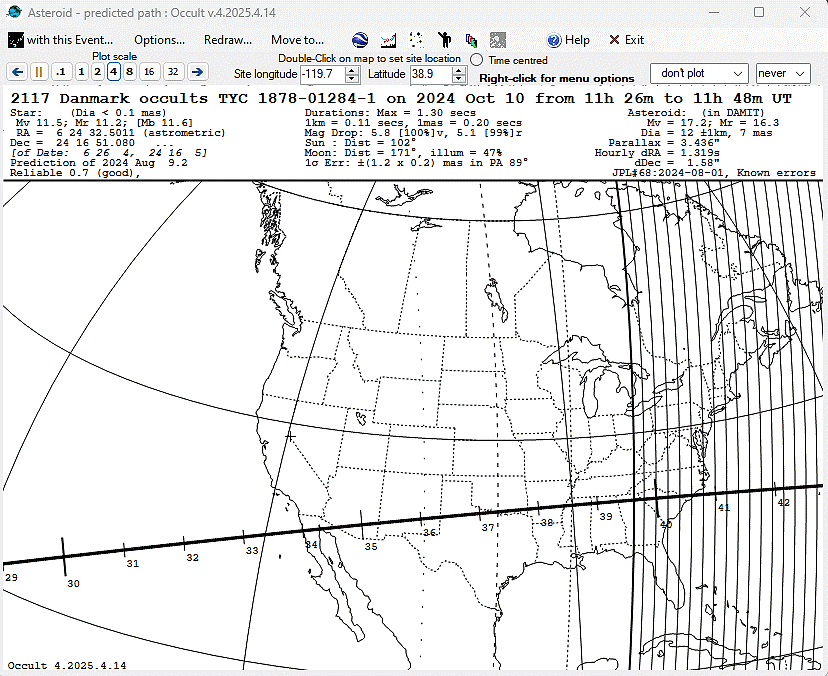Move the map right with the blue arrow
This screenshot has height=676, width=828.
197,72
